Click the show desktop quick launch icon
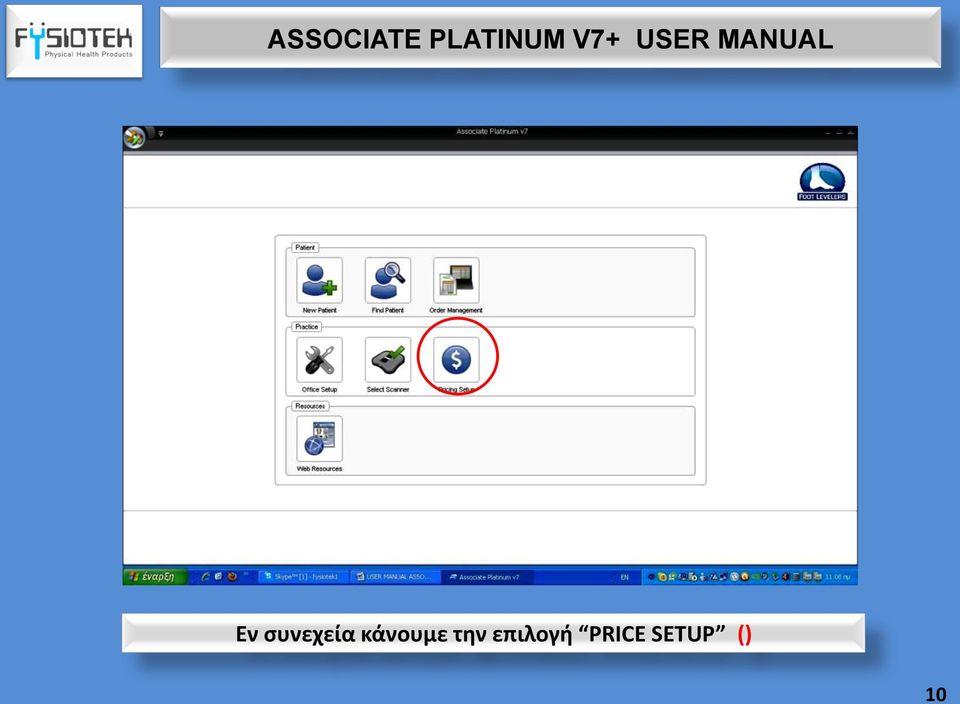Screen dimensions: 960x704 tap(219, 577)
